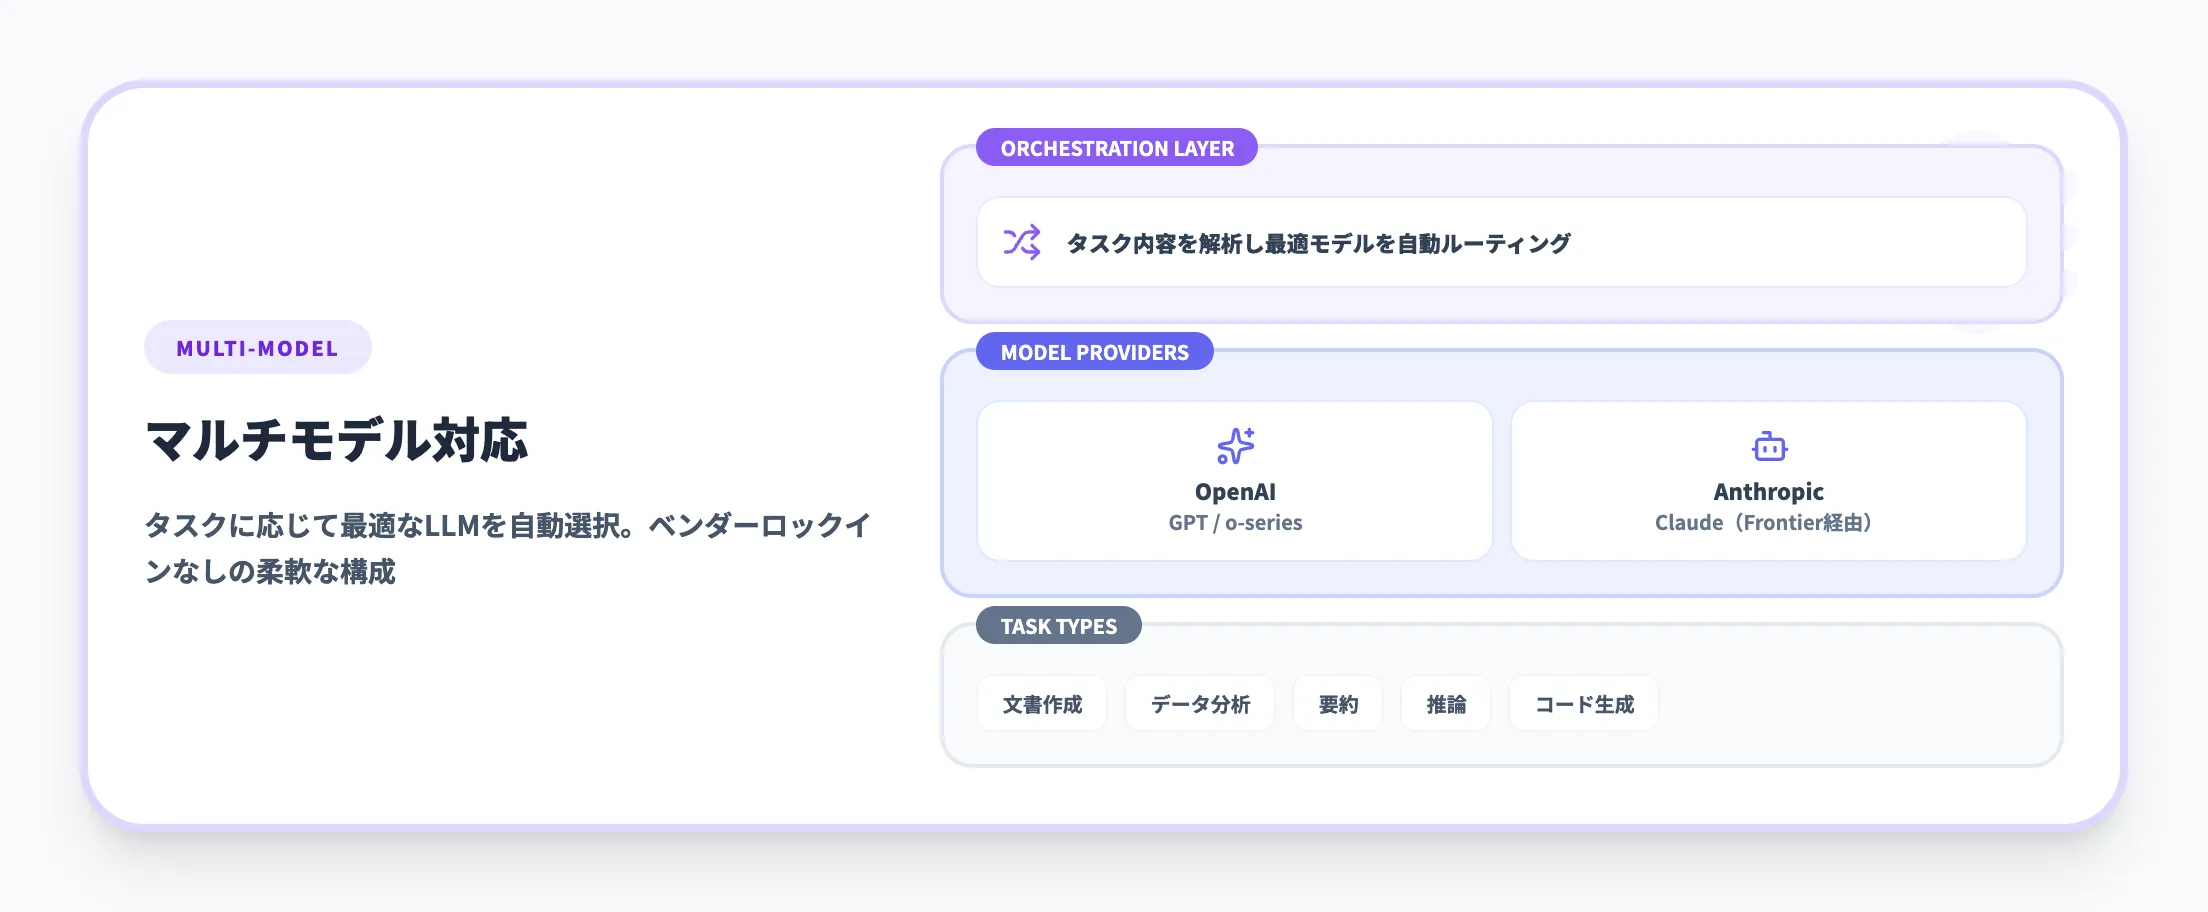This screenshot has height=912, width=2208.
Task: Click the TASK TYPES label
Action: pos(1058,626)
